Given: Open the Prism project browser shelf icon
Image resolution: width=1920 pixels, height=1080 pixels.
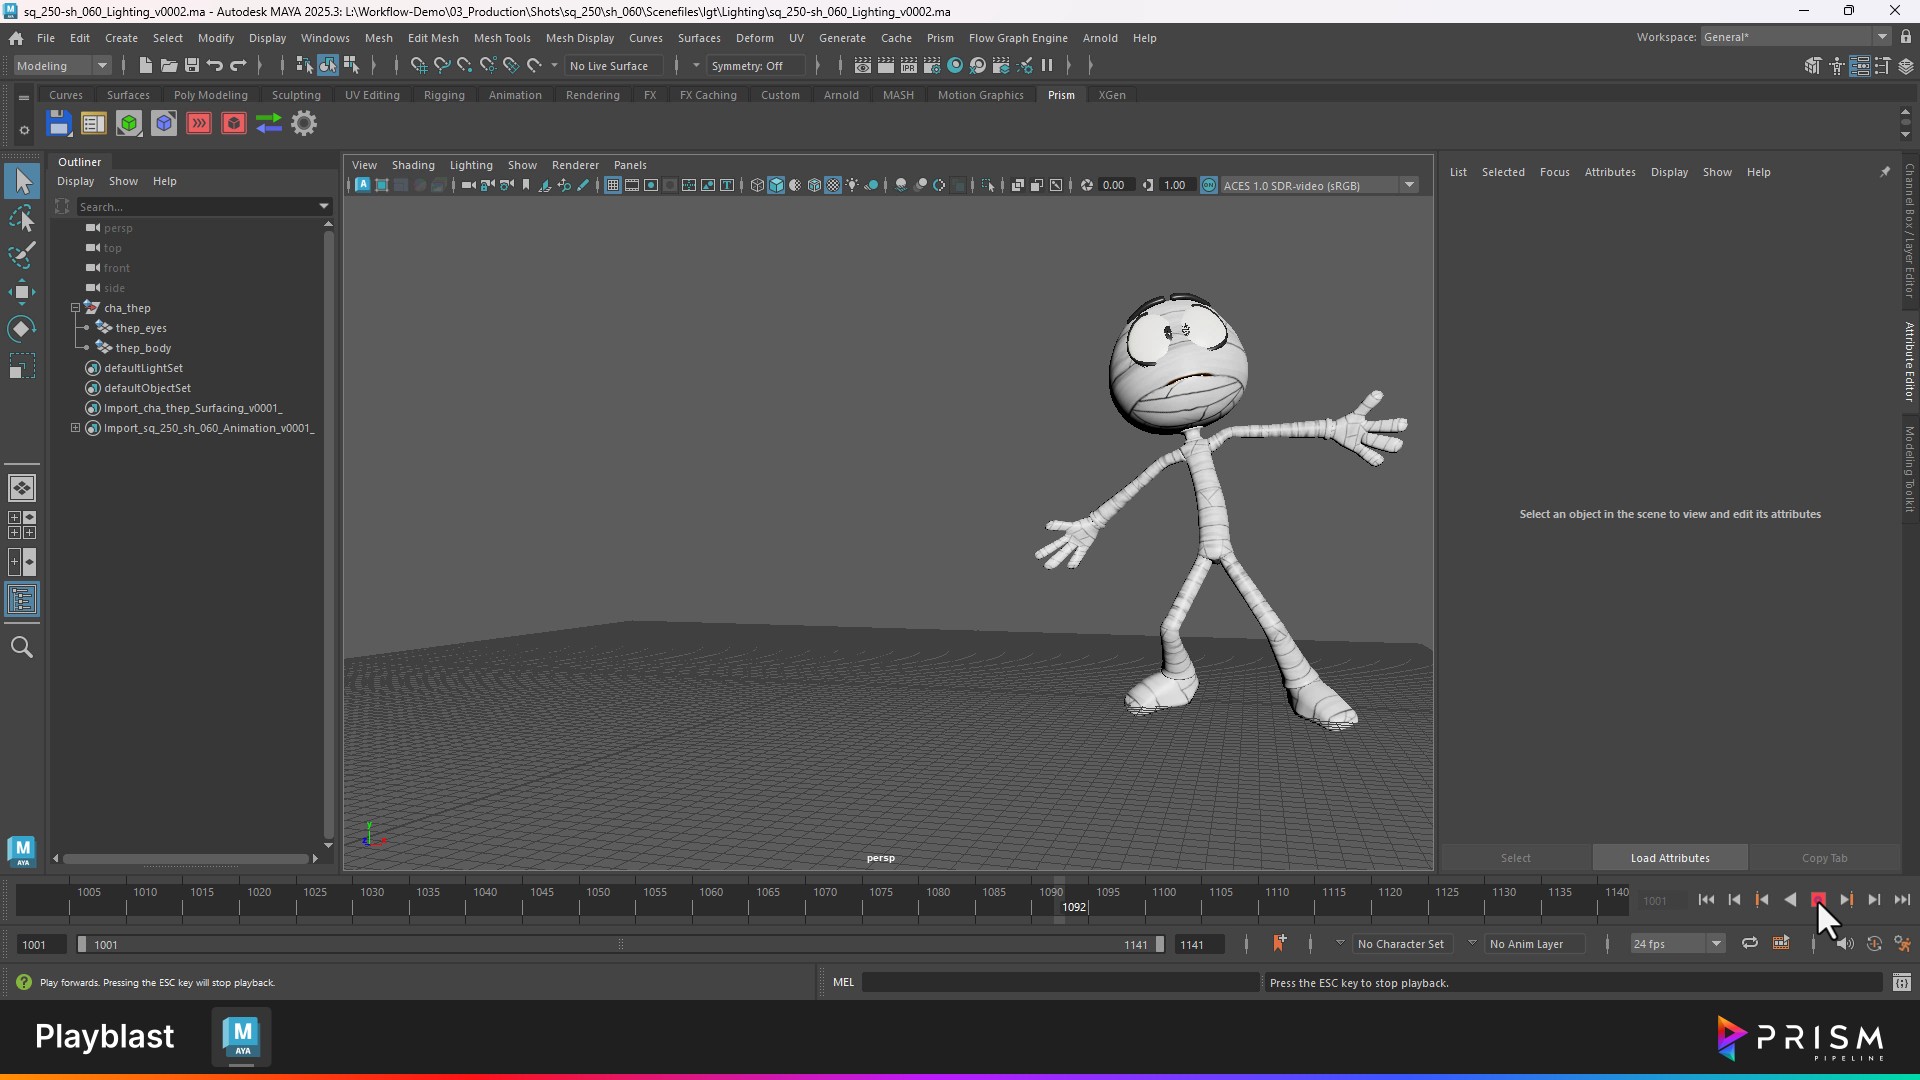Looking at the screenshot, I should coord(93,124).
